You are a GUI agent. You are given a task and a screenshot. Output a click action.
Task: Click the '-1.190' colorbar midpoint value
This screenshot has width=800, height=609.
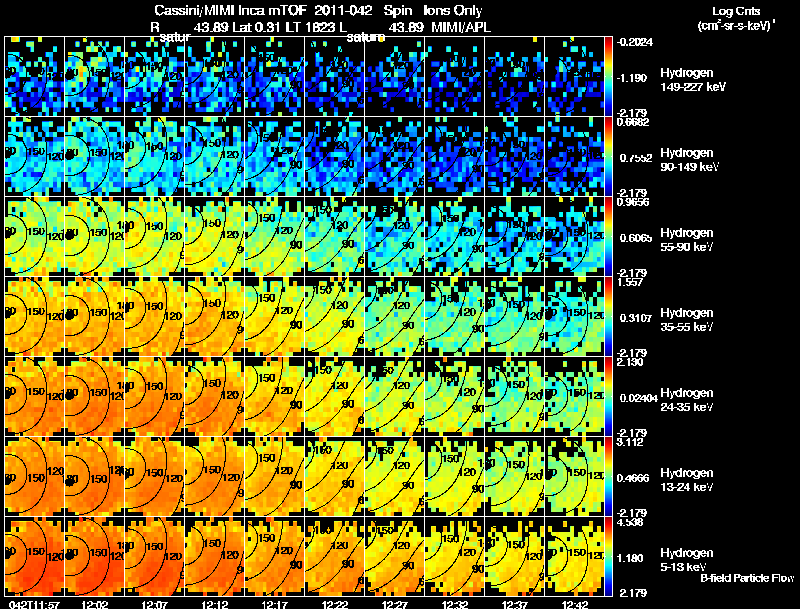[x=632, y=78]
